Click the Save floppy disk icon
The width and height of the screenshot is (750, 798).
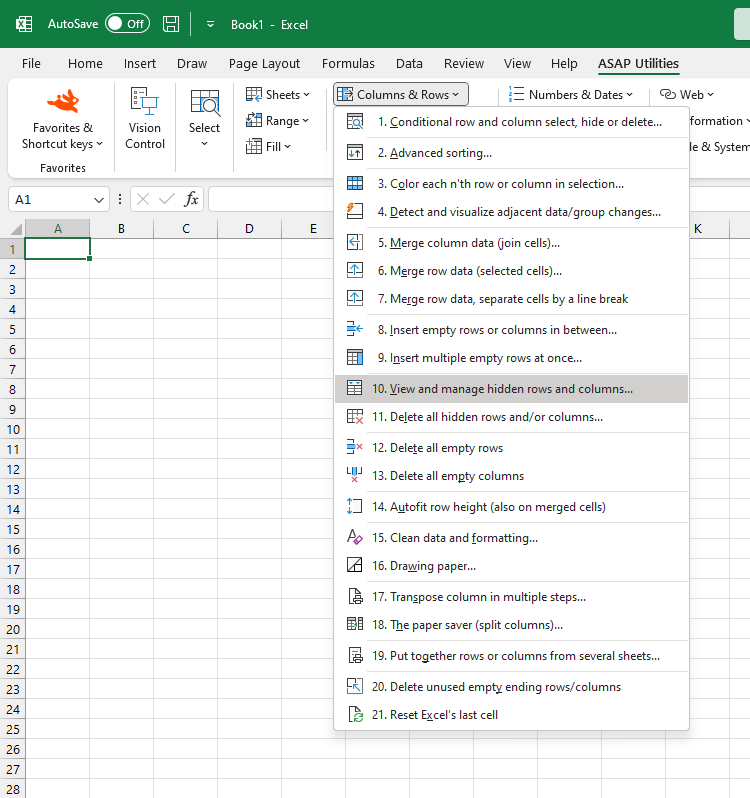point(171,24)
